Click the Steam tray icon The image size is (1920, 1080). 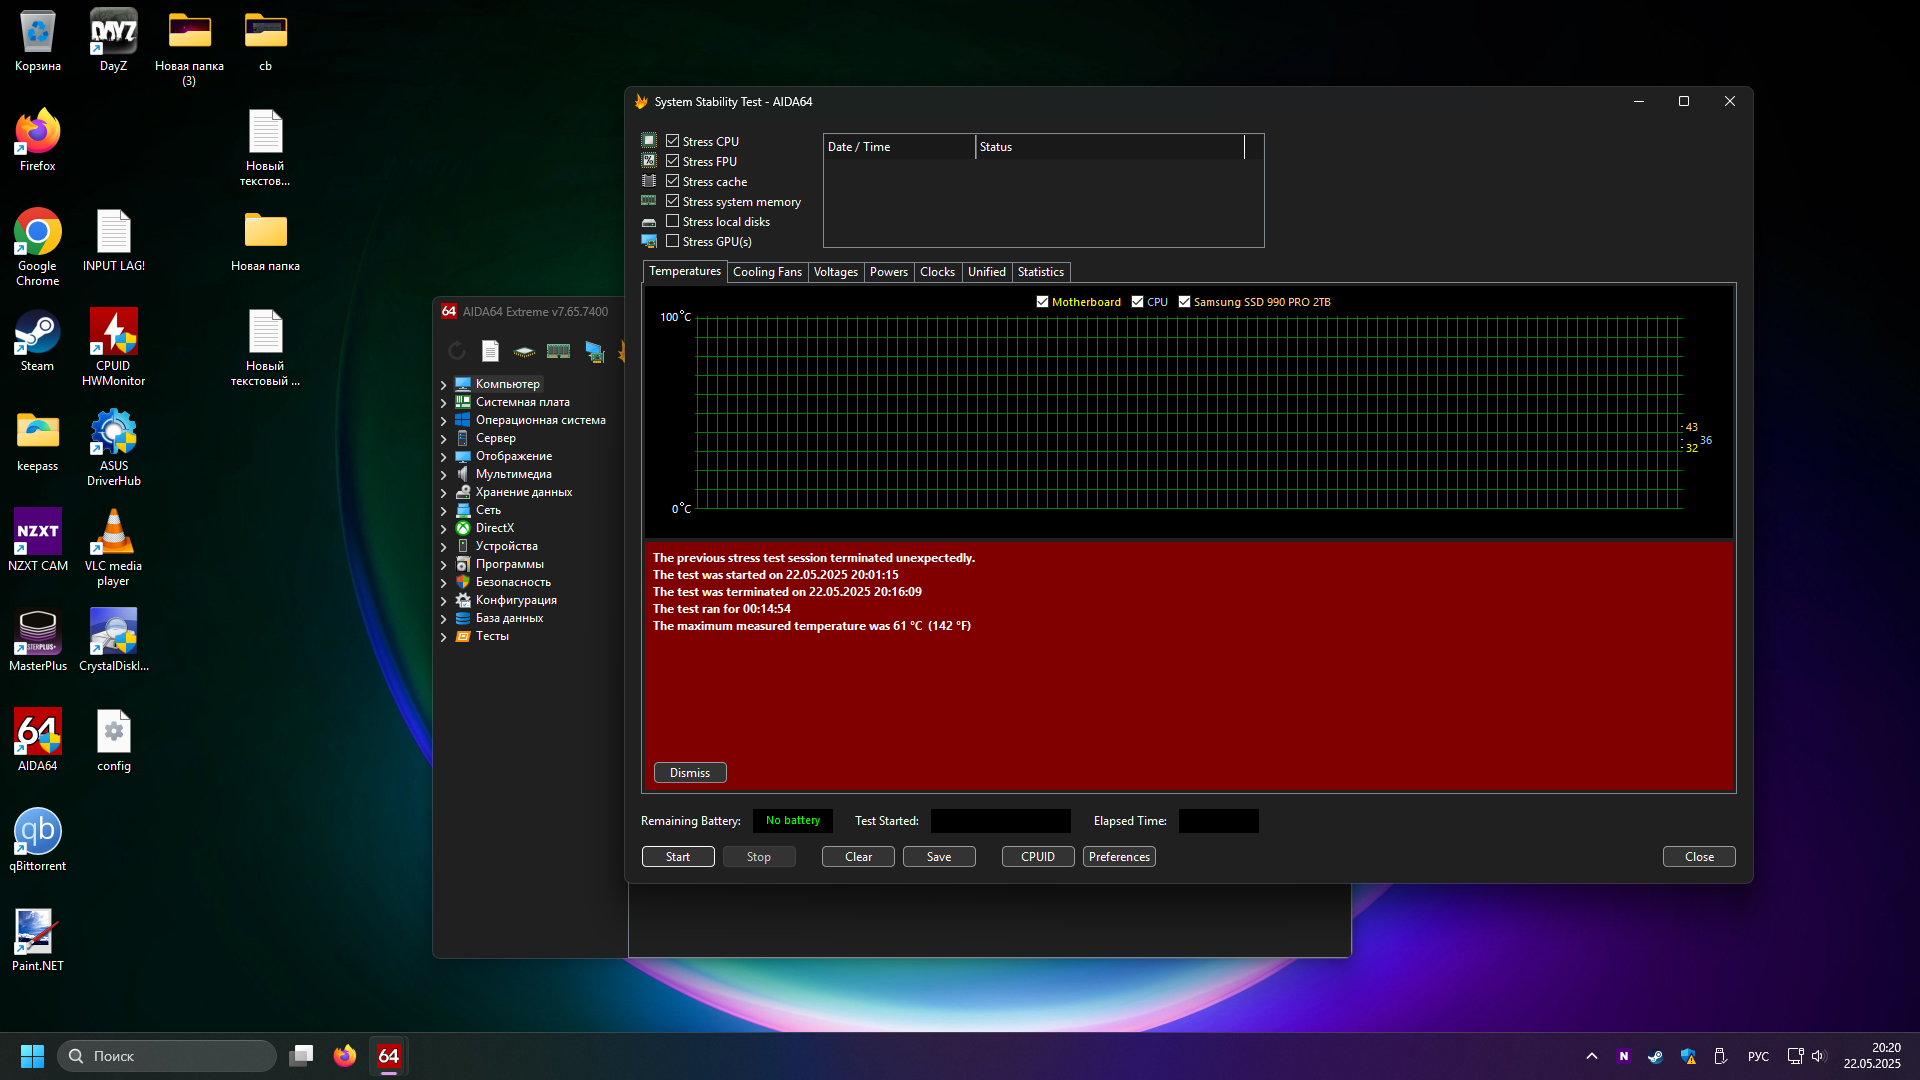pyautogui.click(x=1656, y=1056)
